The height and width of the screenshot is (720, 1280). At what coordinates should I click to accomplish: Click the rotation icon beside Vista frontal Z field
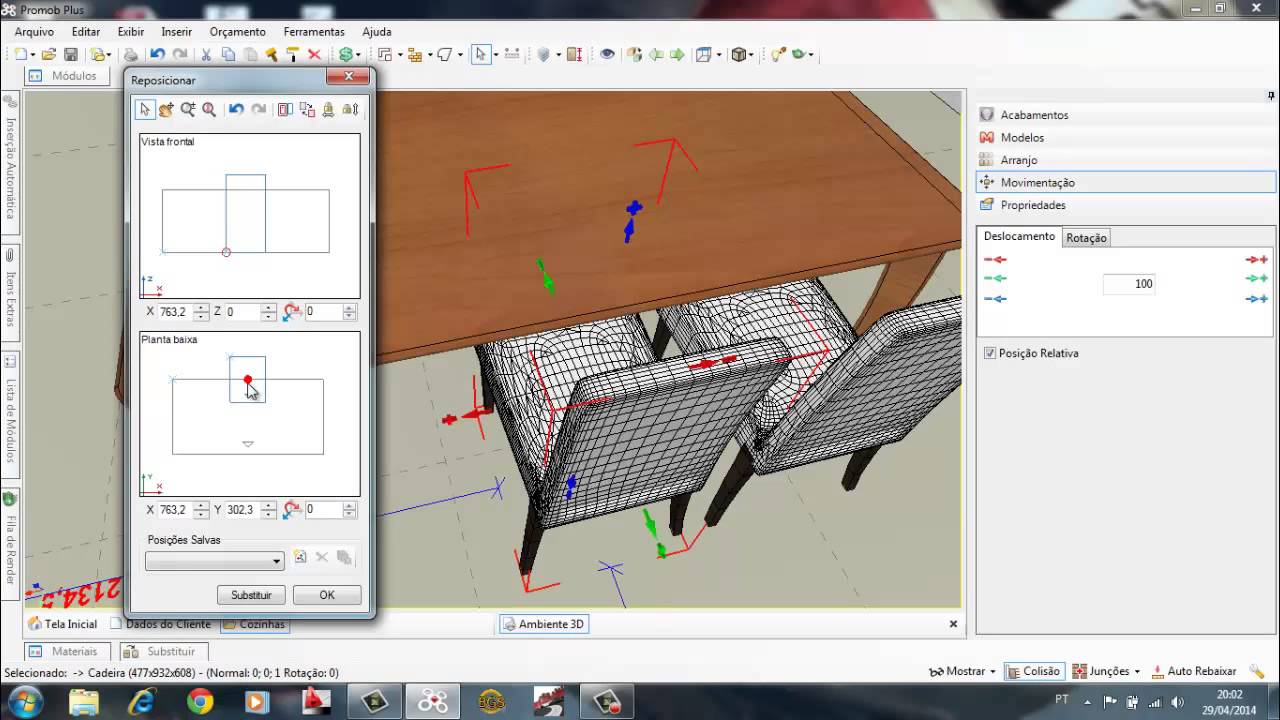(x=292, y=312)
